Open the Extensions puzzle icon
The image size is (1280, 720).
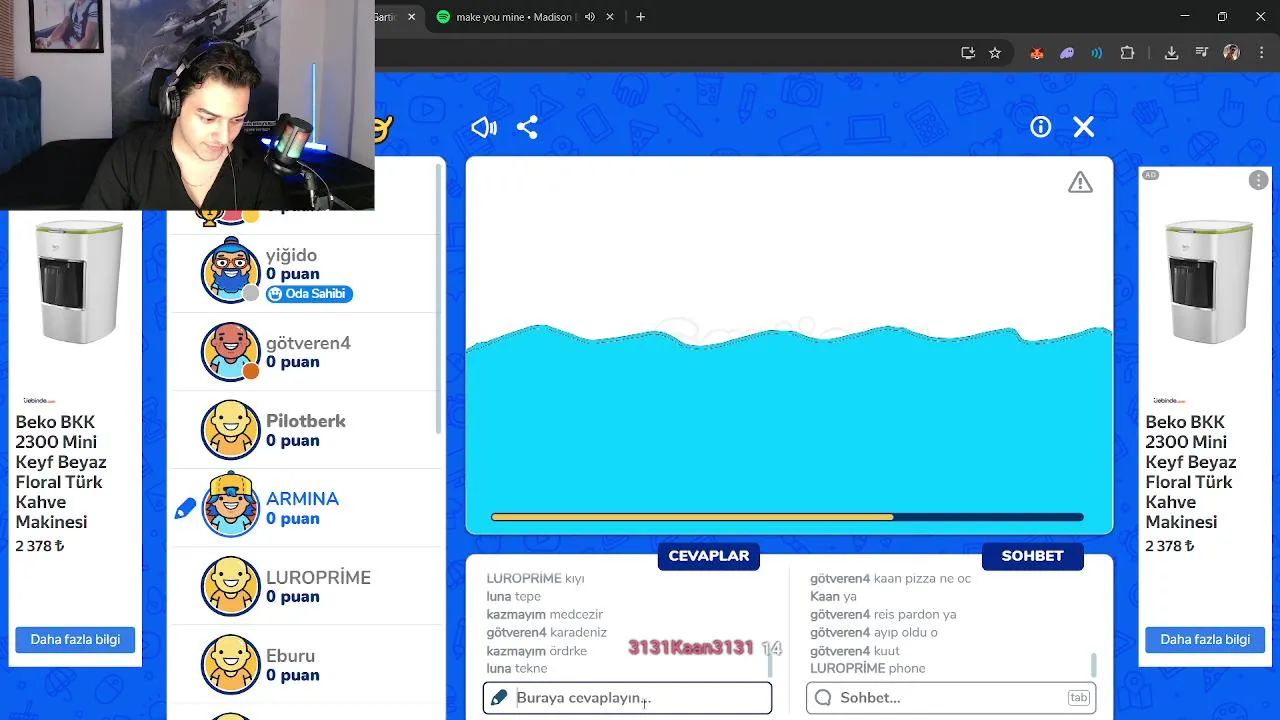coord(1127,53)
